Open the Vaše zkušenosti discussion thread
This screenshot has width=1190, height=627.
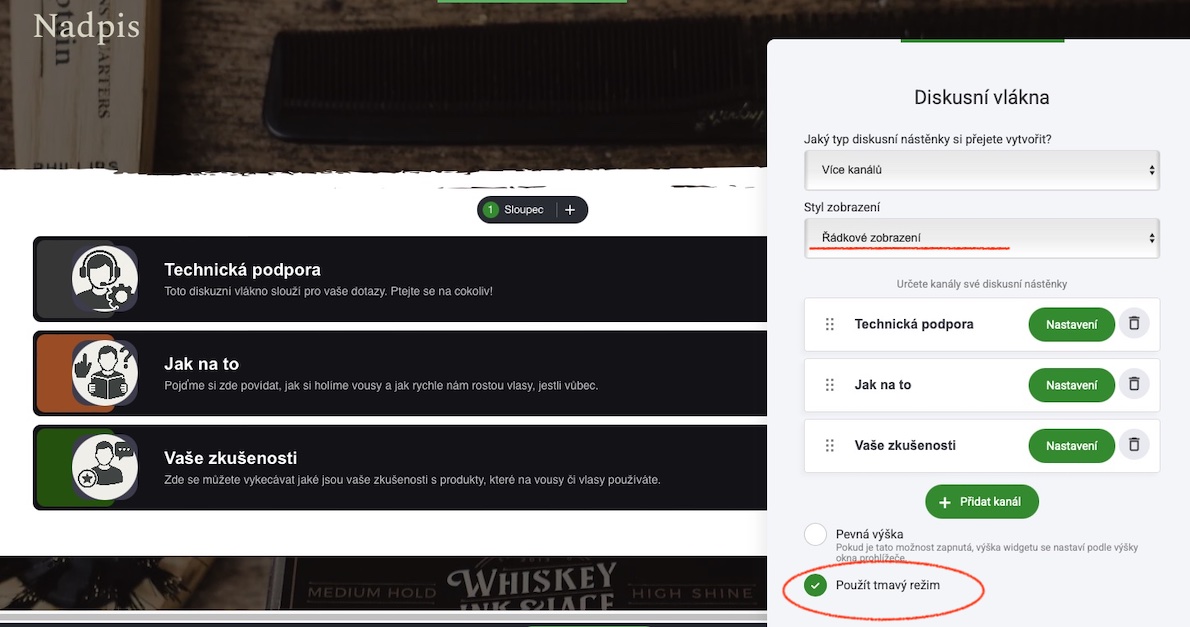401,468
